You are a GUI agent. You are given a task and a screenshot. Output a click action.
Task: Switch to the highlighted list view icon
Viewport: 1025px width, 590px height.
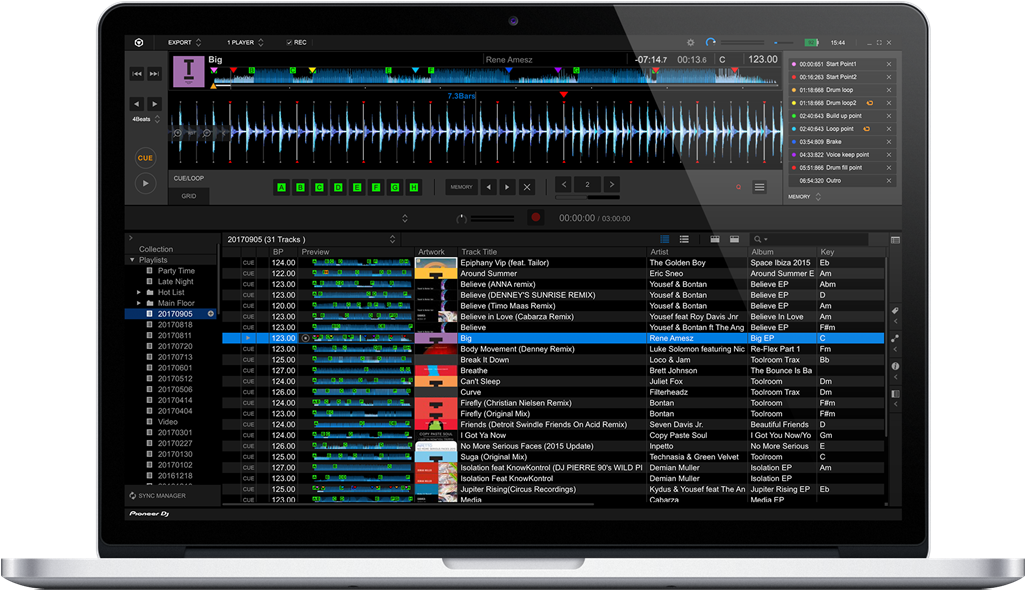(x=665, y=239)
